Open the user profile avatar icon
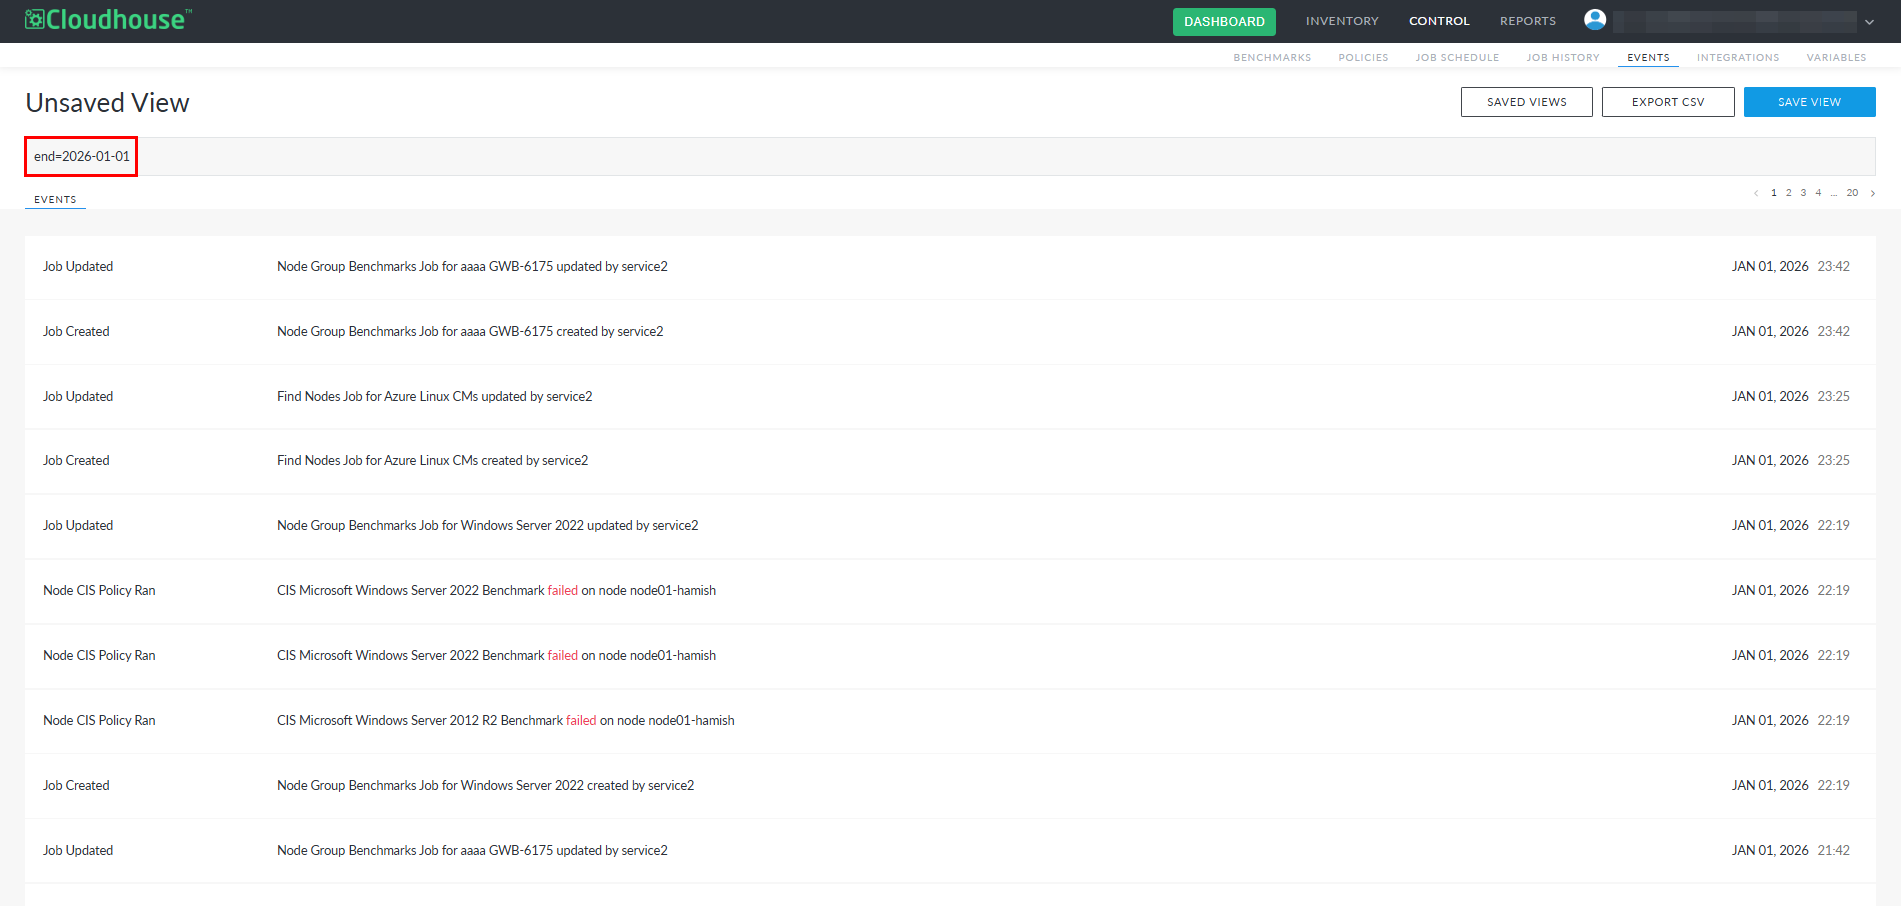 click(x=1595, y=20)
